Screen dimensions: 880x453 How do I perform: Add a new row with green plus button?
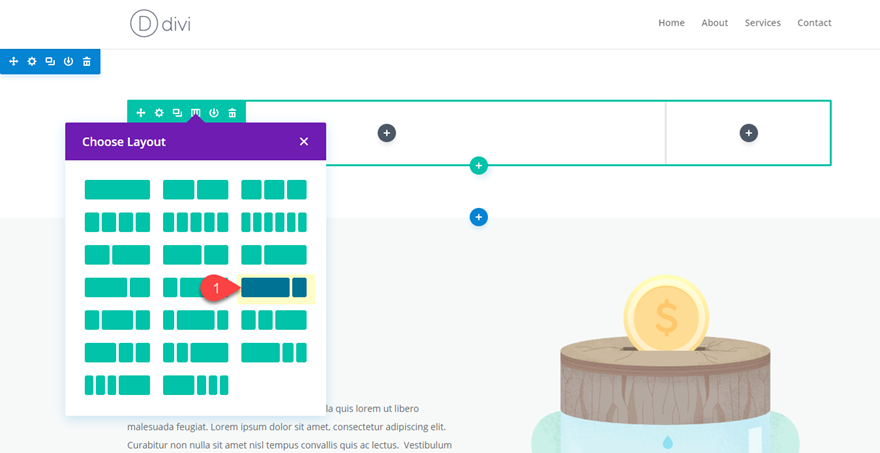(479, 165)
